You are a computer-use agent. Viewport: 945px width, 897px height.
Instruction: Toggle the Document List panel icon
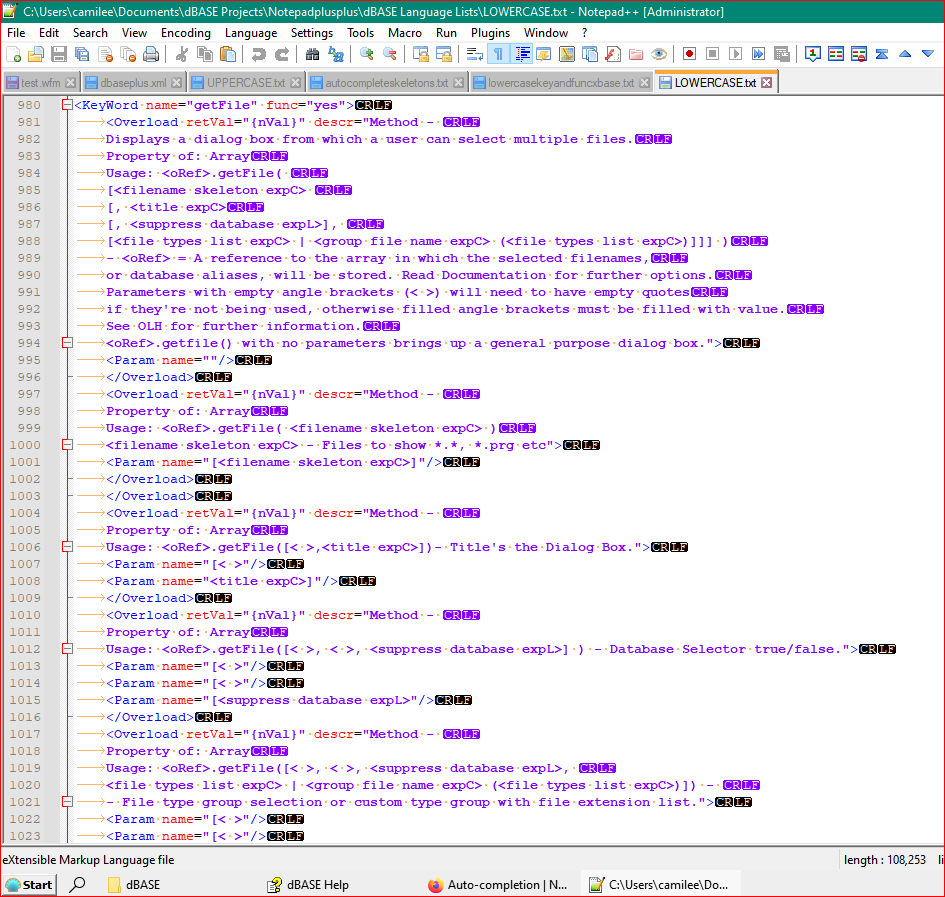(x=589, y=55)
